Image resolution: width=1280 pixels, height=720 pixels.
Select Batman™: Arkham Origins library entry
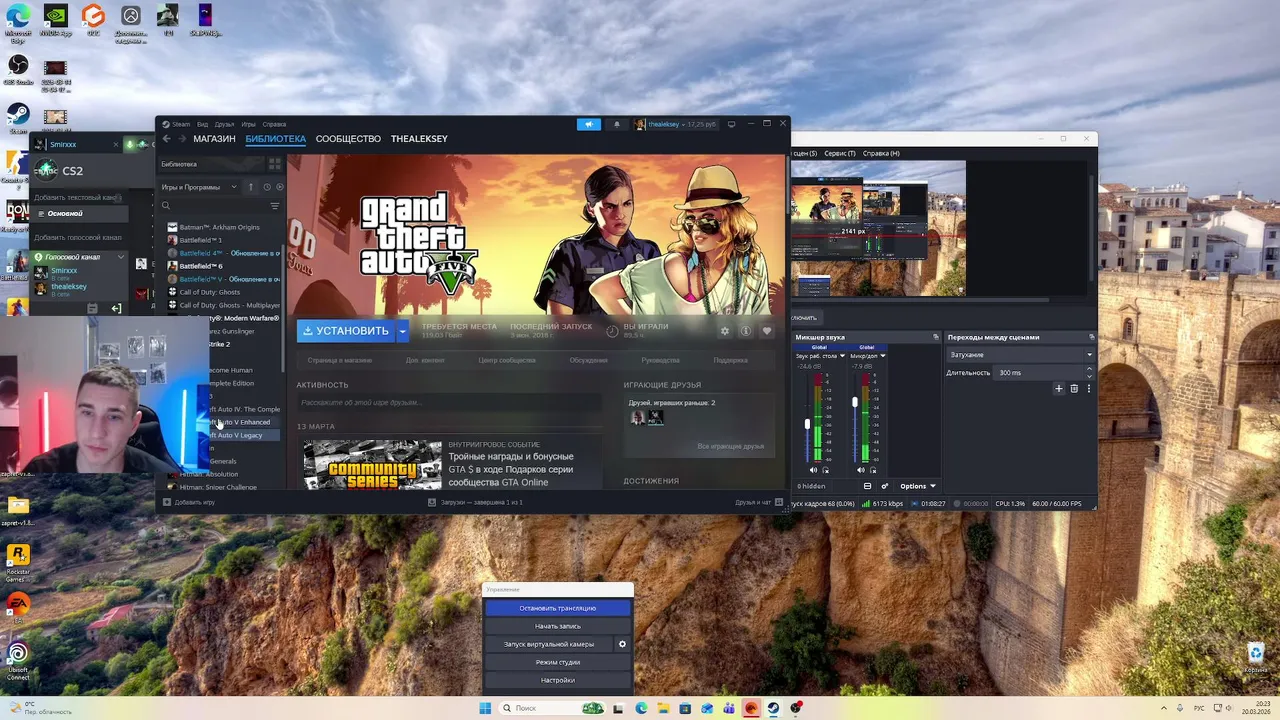click(x=219, y=227)
